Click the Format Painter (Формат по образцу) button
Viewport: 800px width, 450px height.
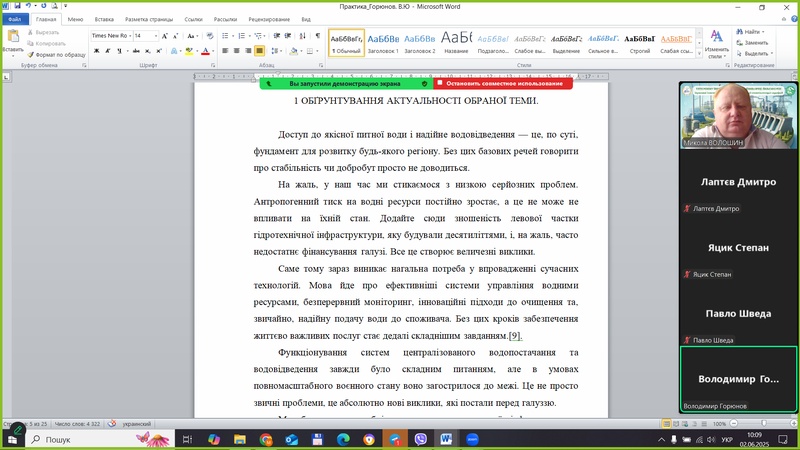[54, 54]
